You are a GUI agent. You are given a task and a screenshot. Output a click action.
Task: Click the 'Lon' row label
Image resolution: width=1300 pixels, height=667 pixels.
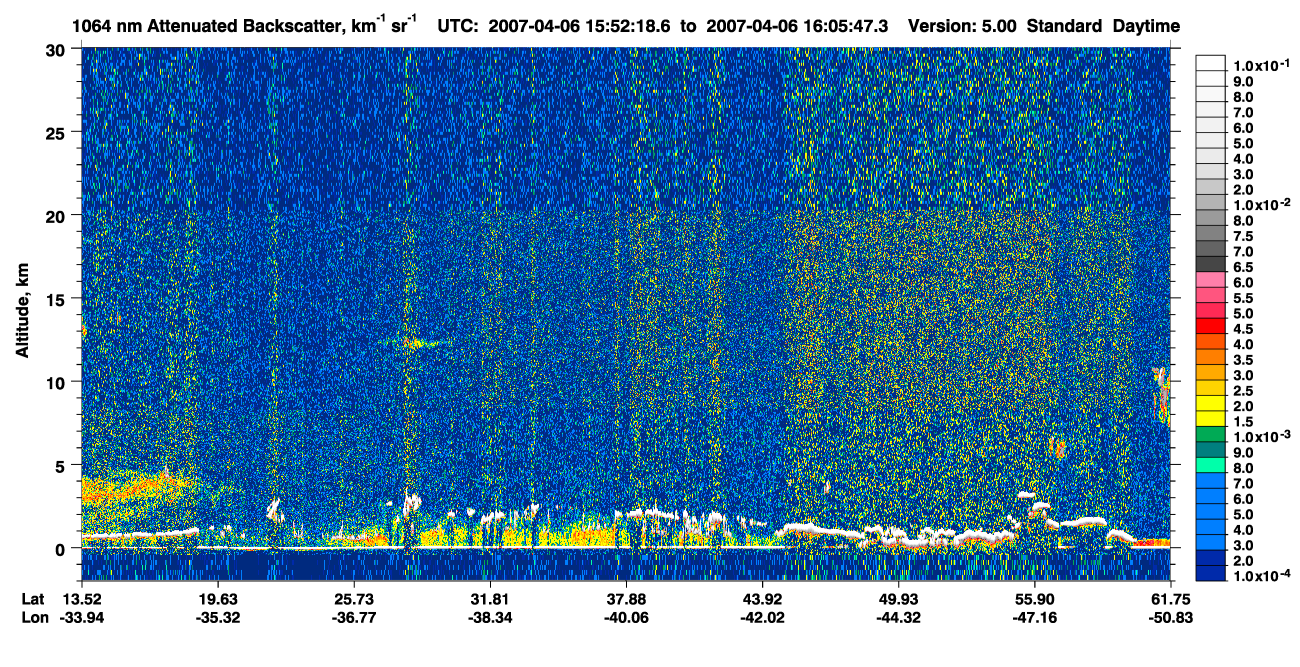click(x=34, y=617)
